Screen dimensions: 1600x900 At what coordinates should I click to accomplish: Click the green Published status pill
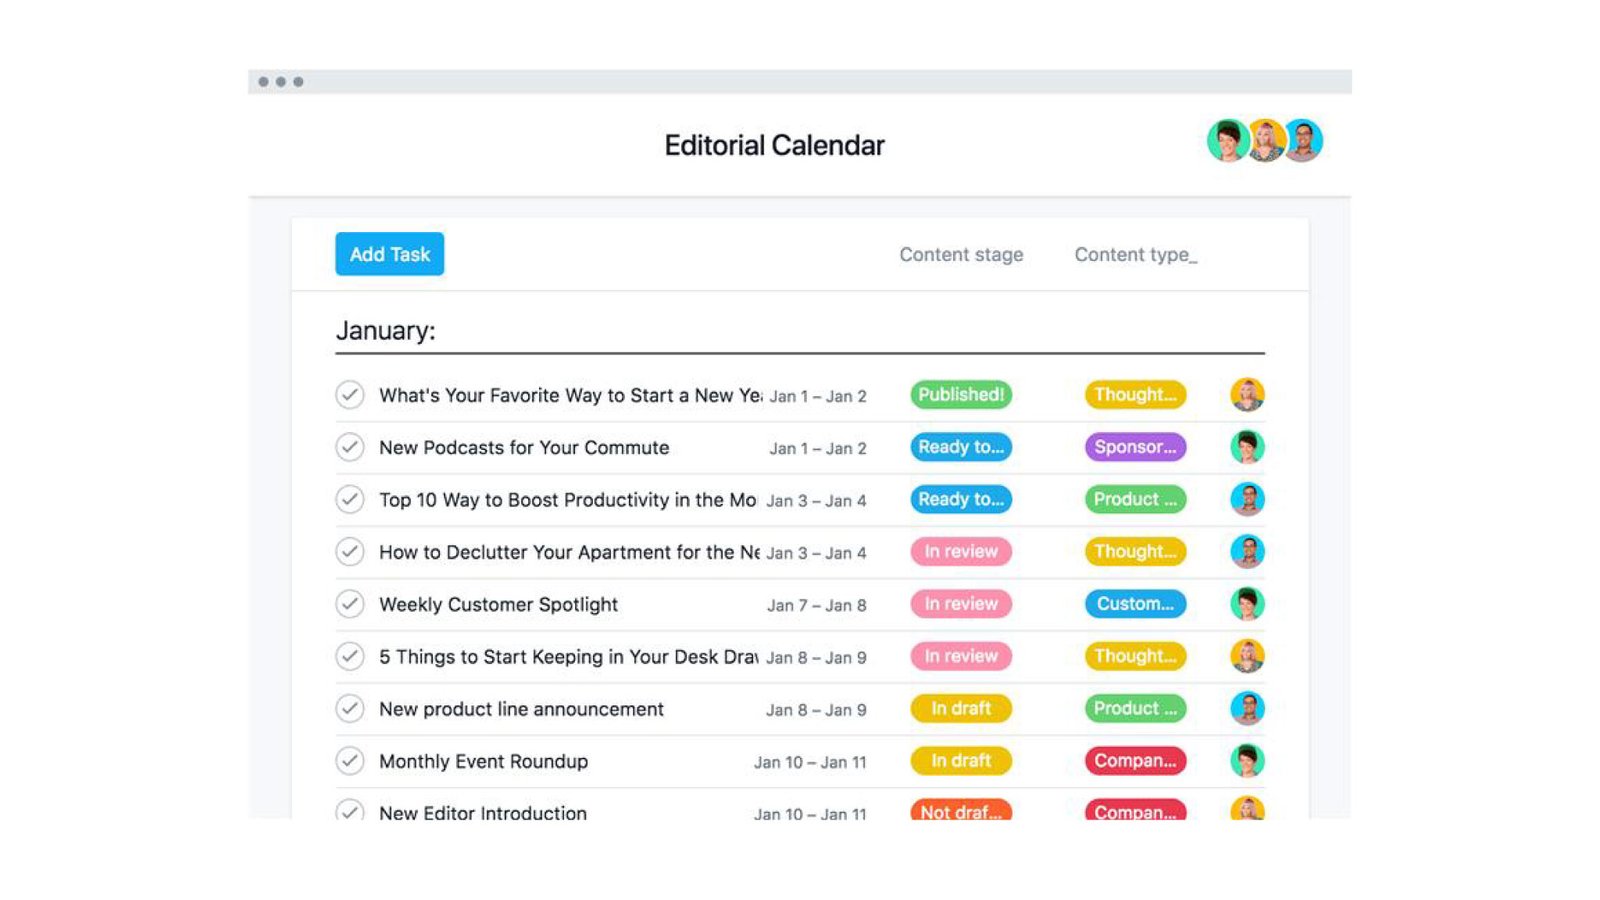click(960, 394)
